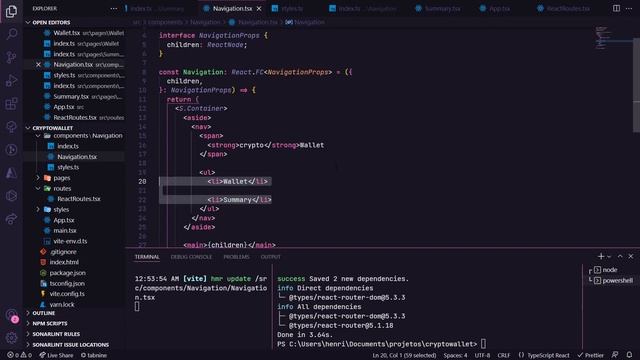Switch to the Debug Console tab
Viewport: 640px width, 360px height.
(x=191, y=257)
